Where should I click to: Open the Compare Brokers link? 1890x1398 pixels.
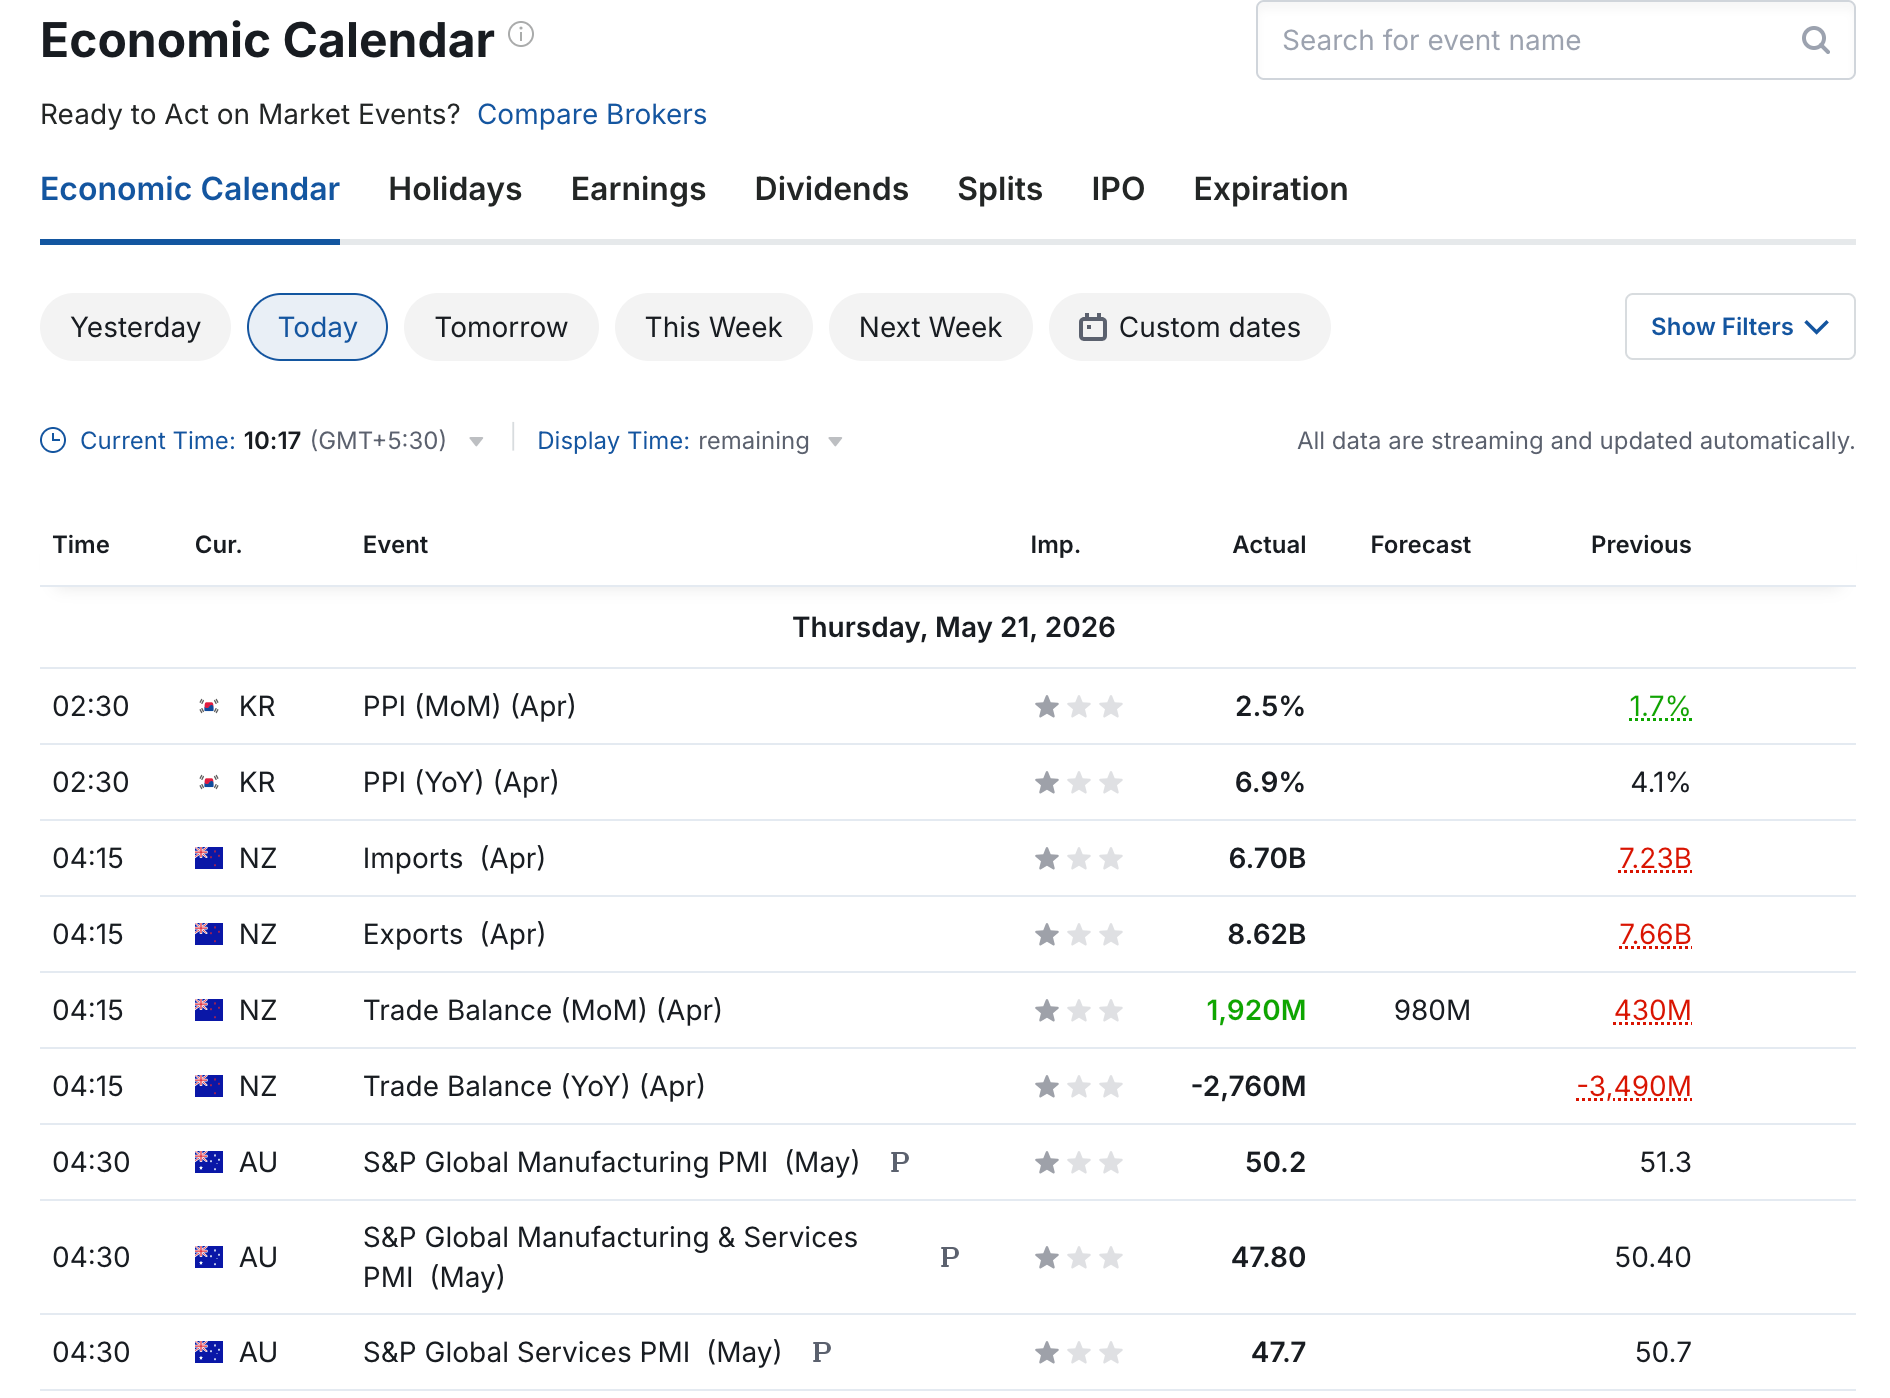click(592, 114)
